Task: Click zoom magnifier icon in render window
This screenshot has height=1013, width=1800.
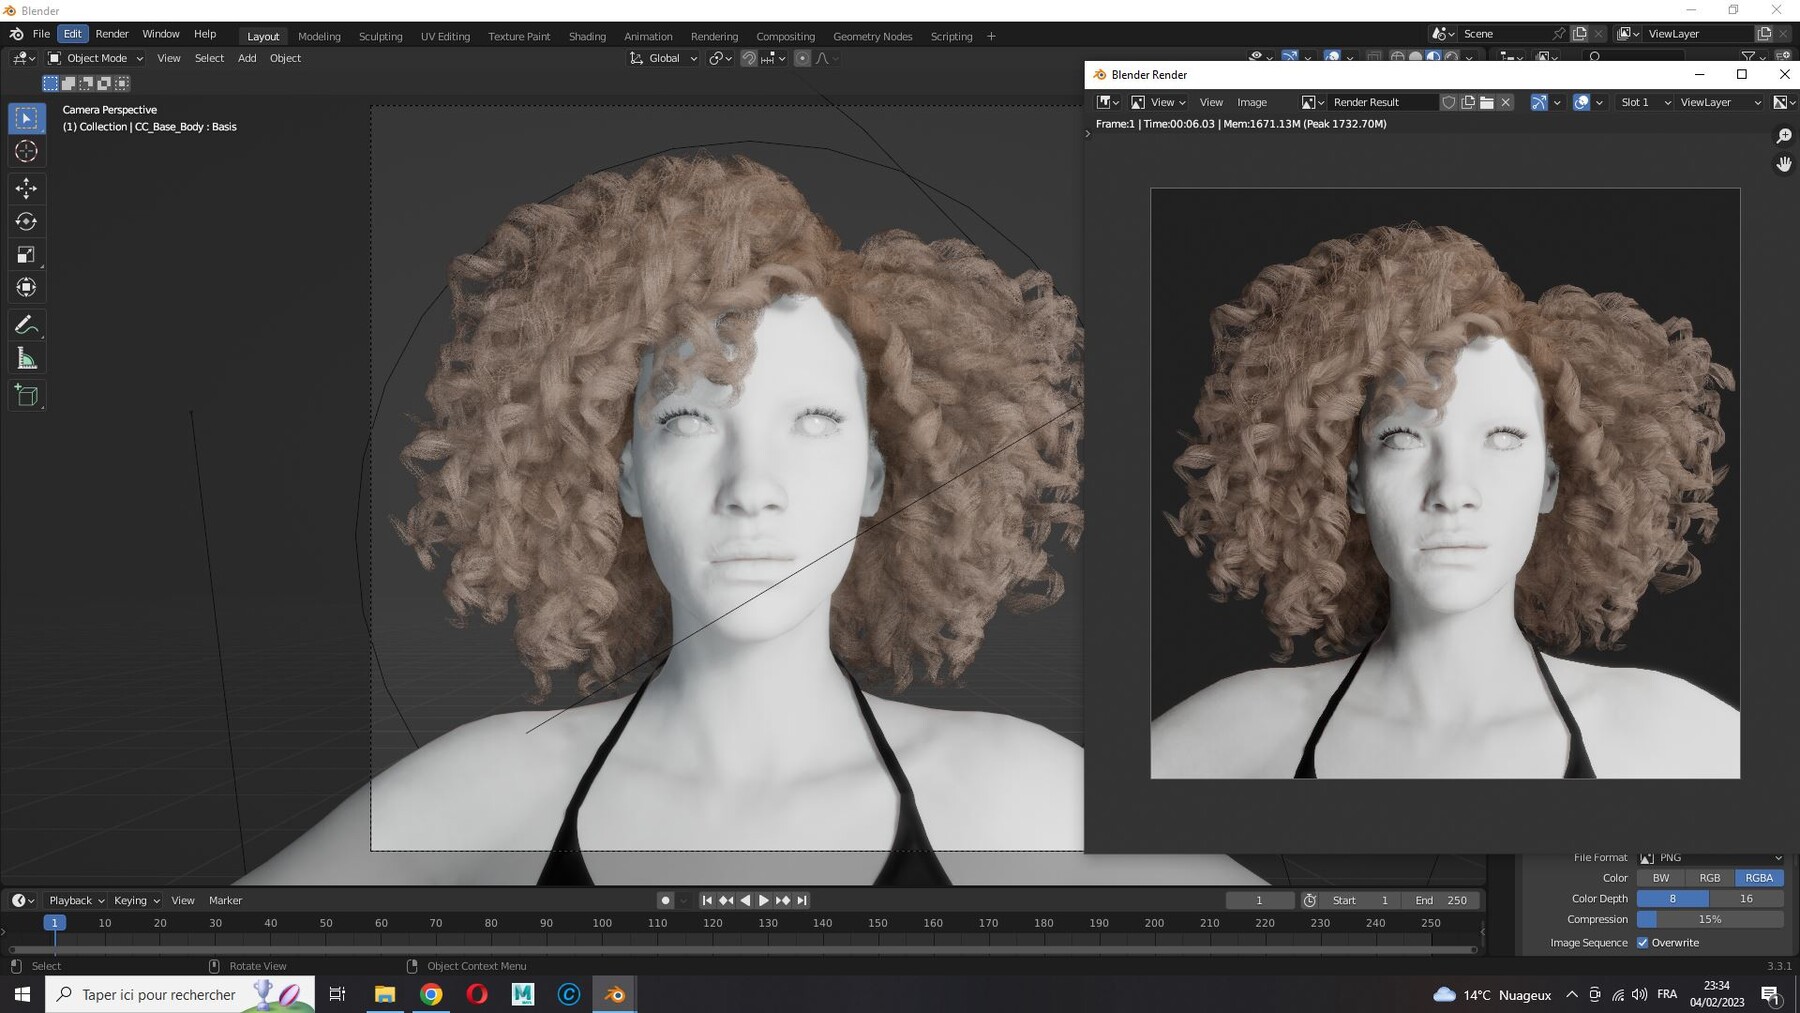Action: (1783, 135)
